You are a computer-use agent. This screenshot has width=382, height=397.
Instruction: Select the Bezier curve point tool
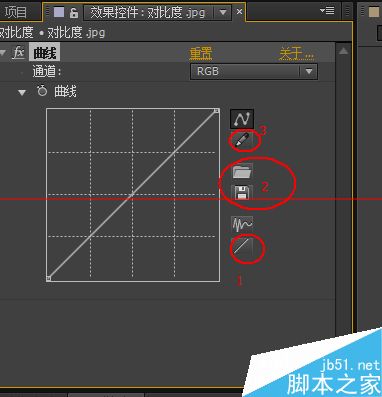click(242, 119)
